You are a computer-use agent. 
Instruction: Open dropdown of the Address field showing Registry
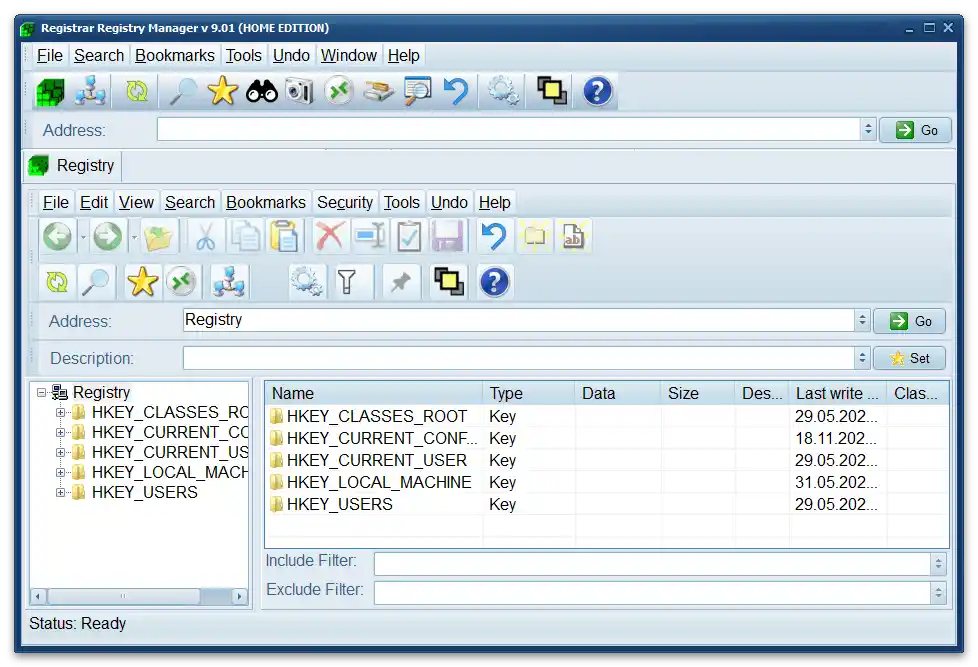click(x=862, y=321)
